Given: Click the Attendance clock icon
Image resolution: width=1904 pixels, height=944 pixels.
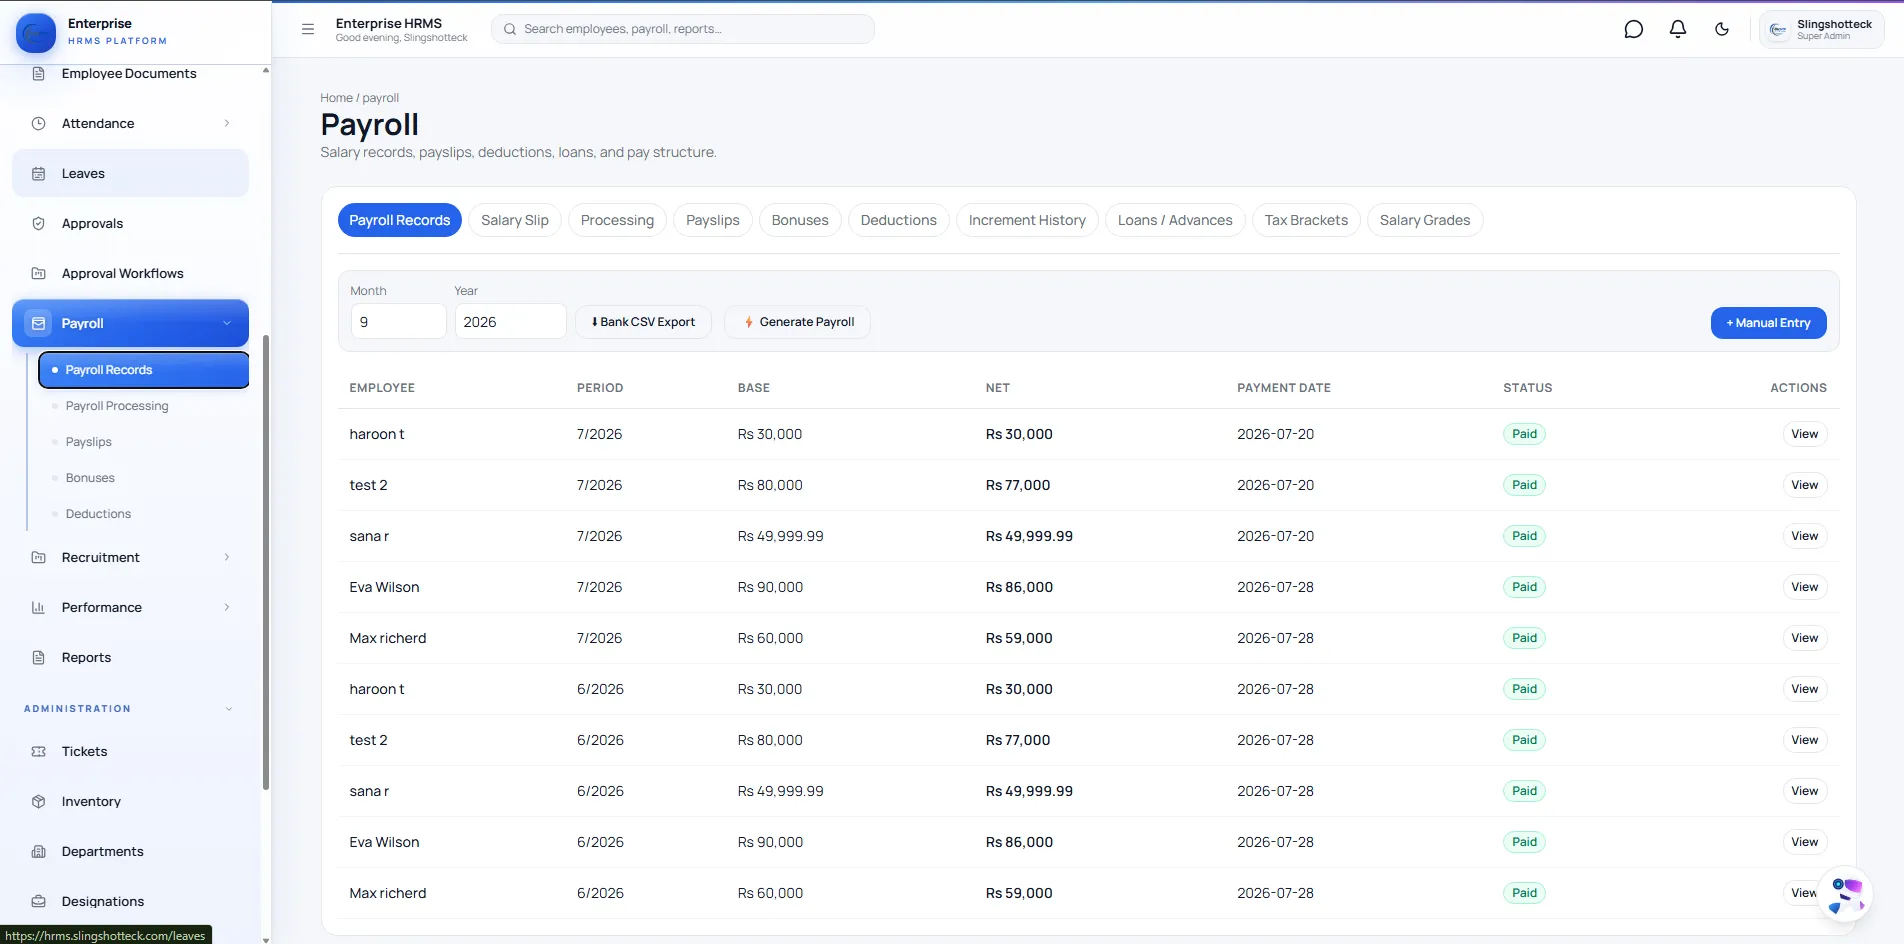Looking at the screenshot, I should (39, 124).
